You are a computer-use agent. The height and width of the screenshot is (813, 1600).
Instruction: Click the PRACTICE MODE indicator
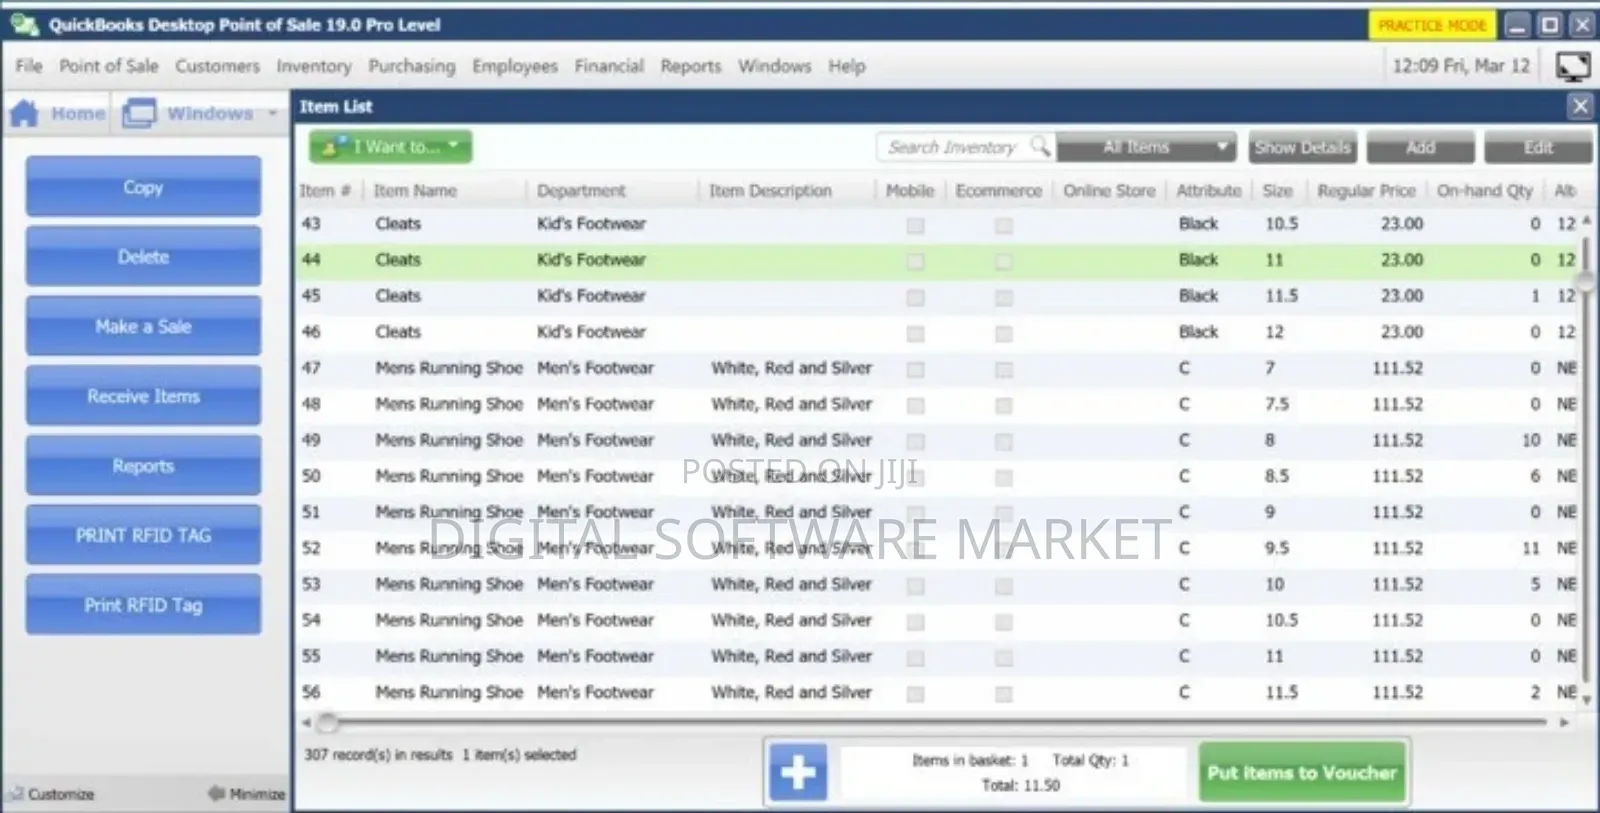click(1432, 25)
